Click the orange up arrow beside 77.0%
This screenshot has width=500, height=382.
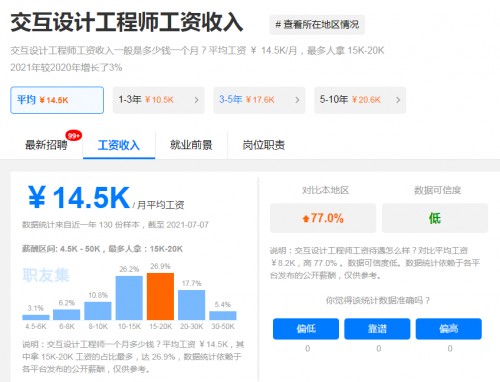[306, 219]
